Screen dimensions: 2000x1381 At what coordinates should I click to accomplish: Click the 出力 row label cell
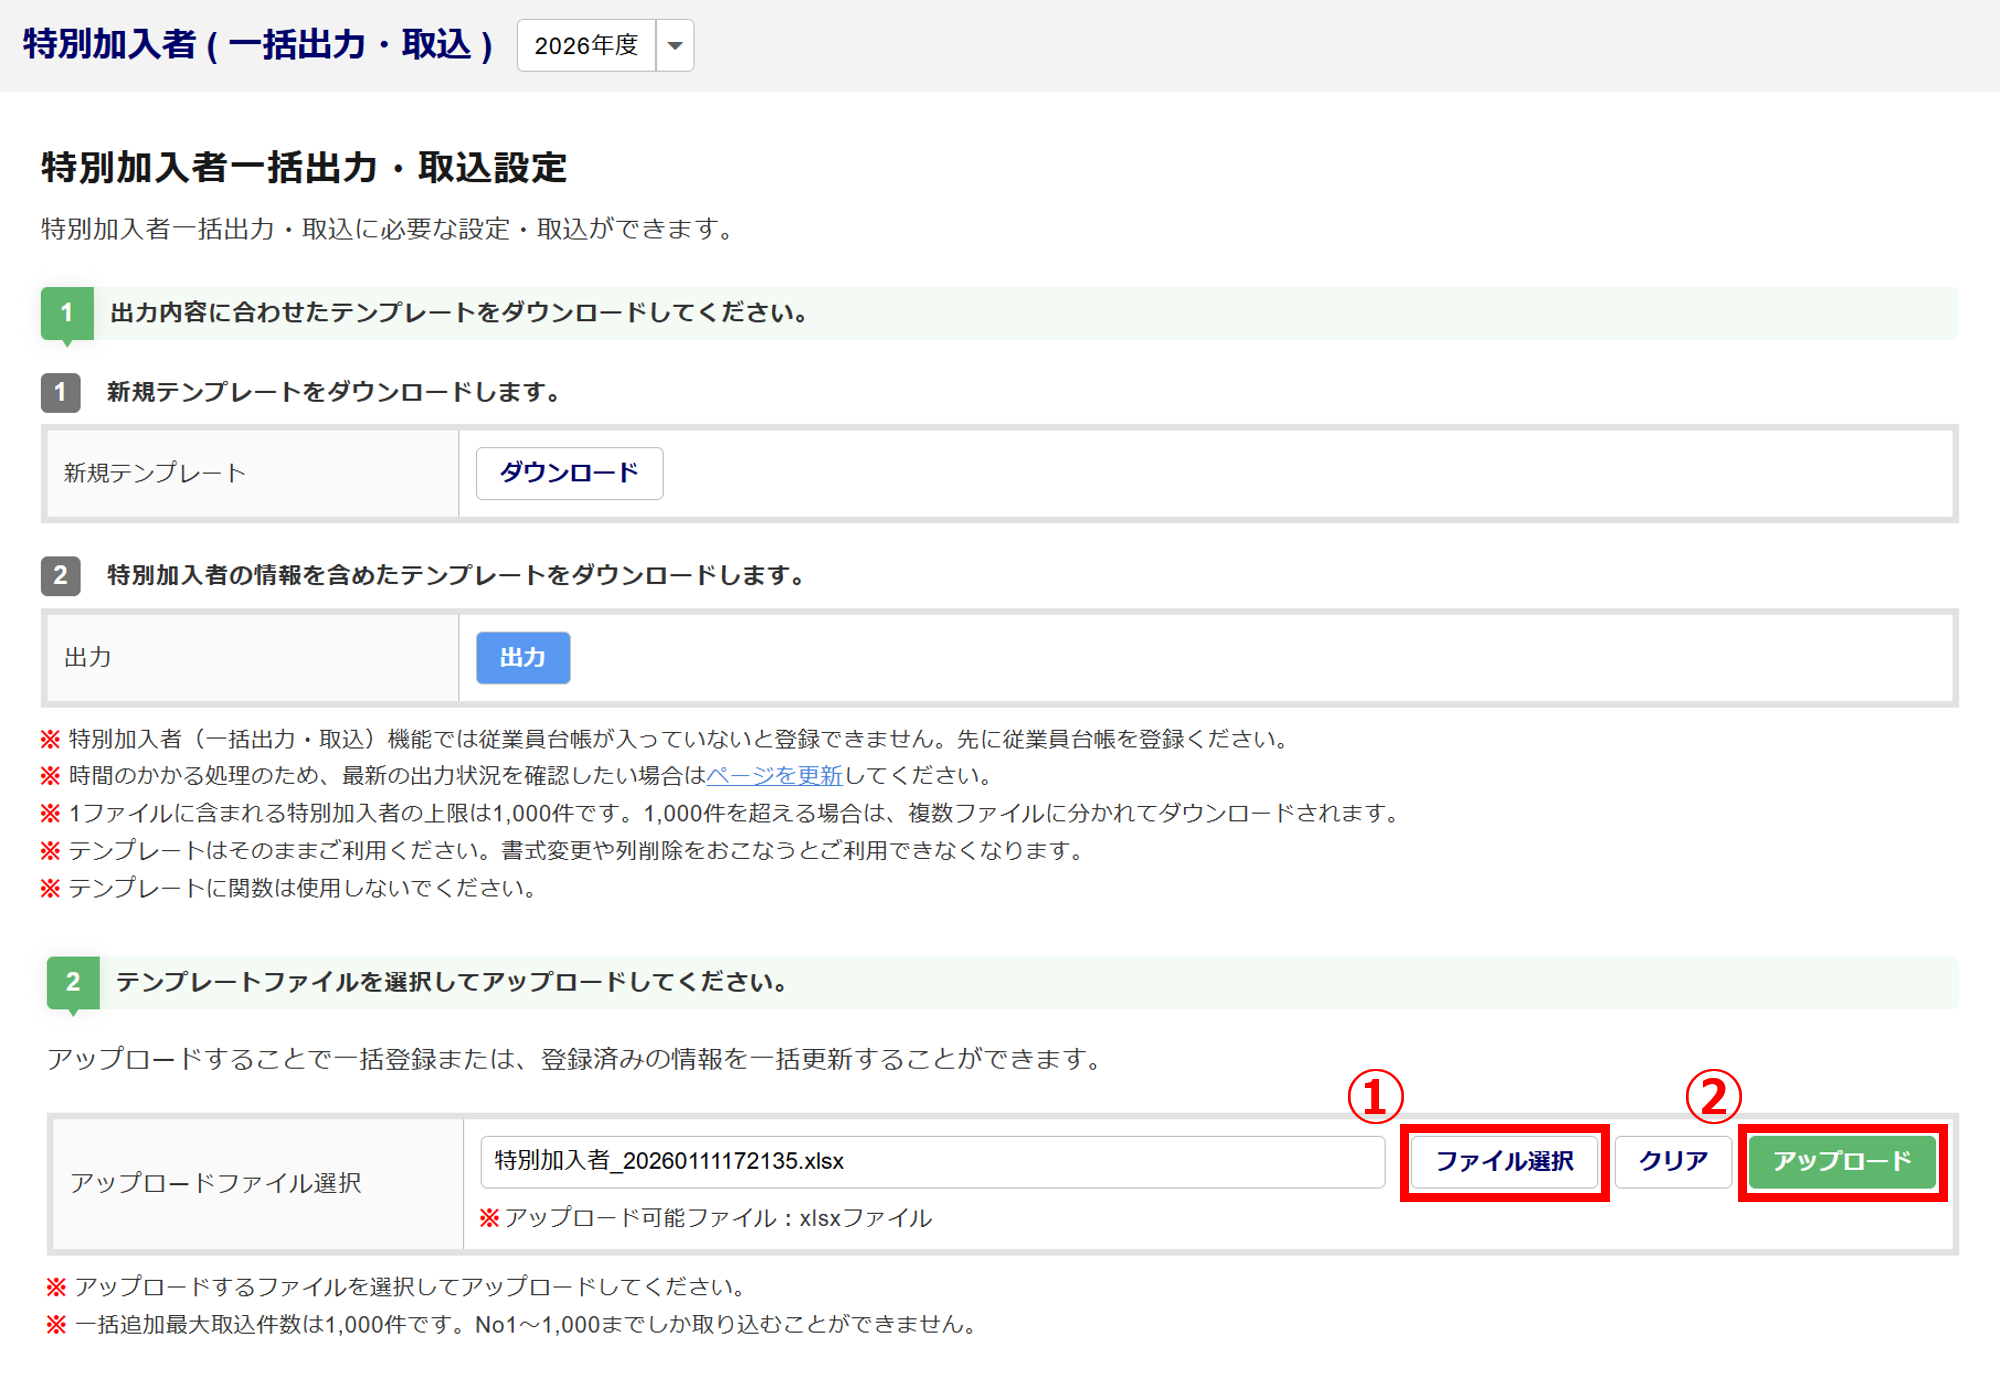click(88, 658)
